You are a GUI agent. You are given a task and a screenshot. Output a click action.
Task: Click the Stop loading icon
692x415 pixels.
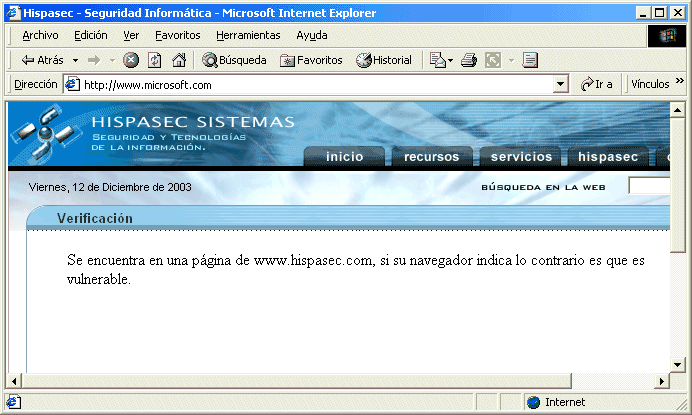(131, 60)
